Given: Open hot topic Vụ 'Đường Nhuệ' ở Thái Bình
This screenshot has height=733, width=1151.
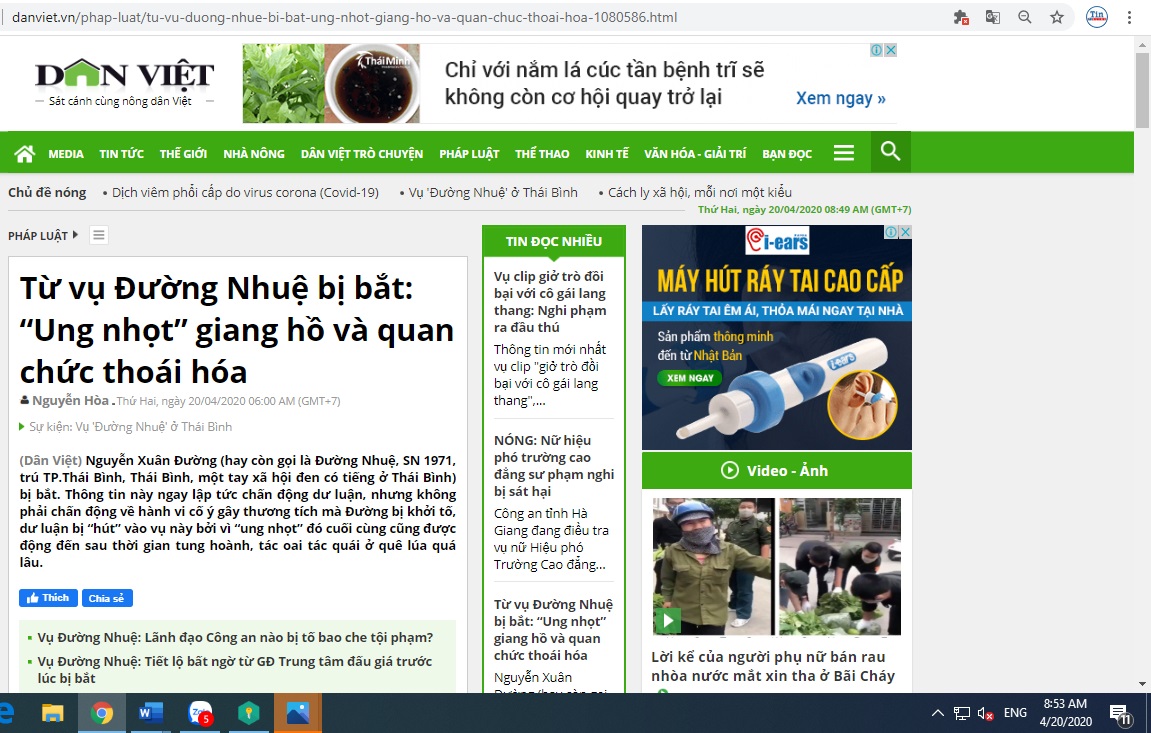Looking at the screenshot, I should tap(493, 192).
